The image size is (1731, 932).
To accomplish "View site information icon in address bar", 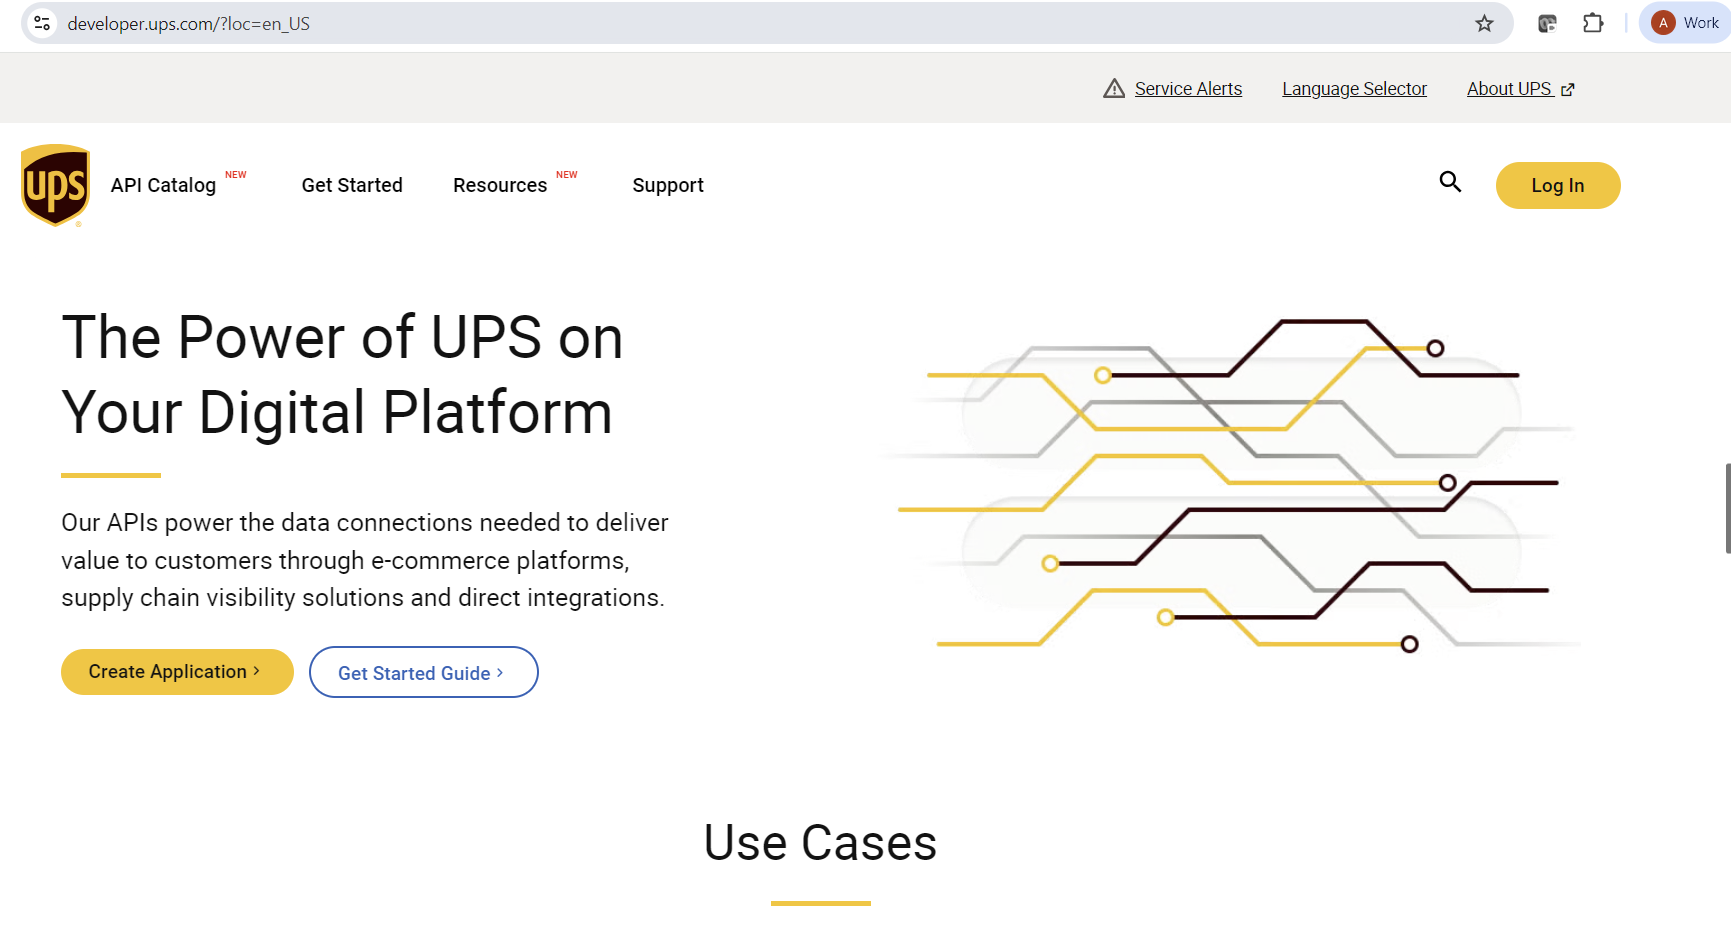I will click(x=42, y=23).
